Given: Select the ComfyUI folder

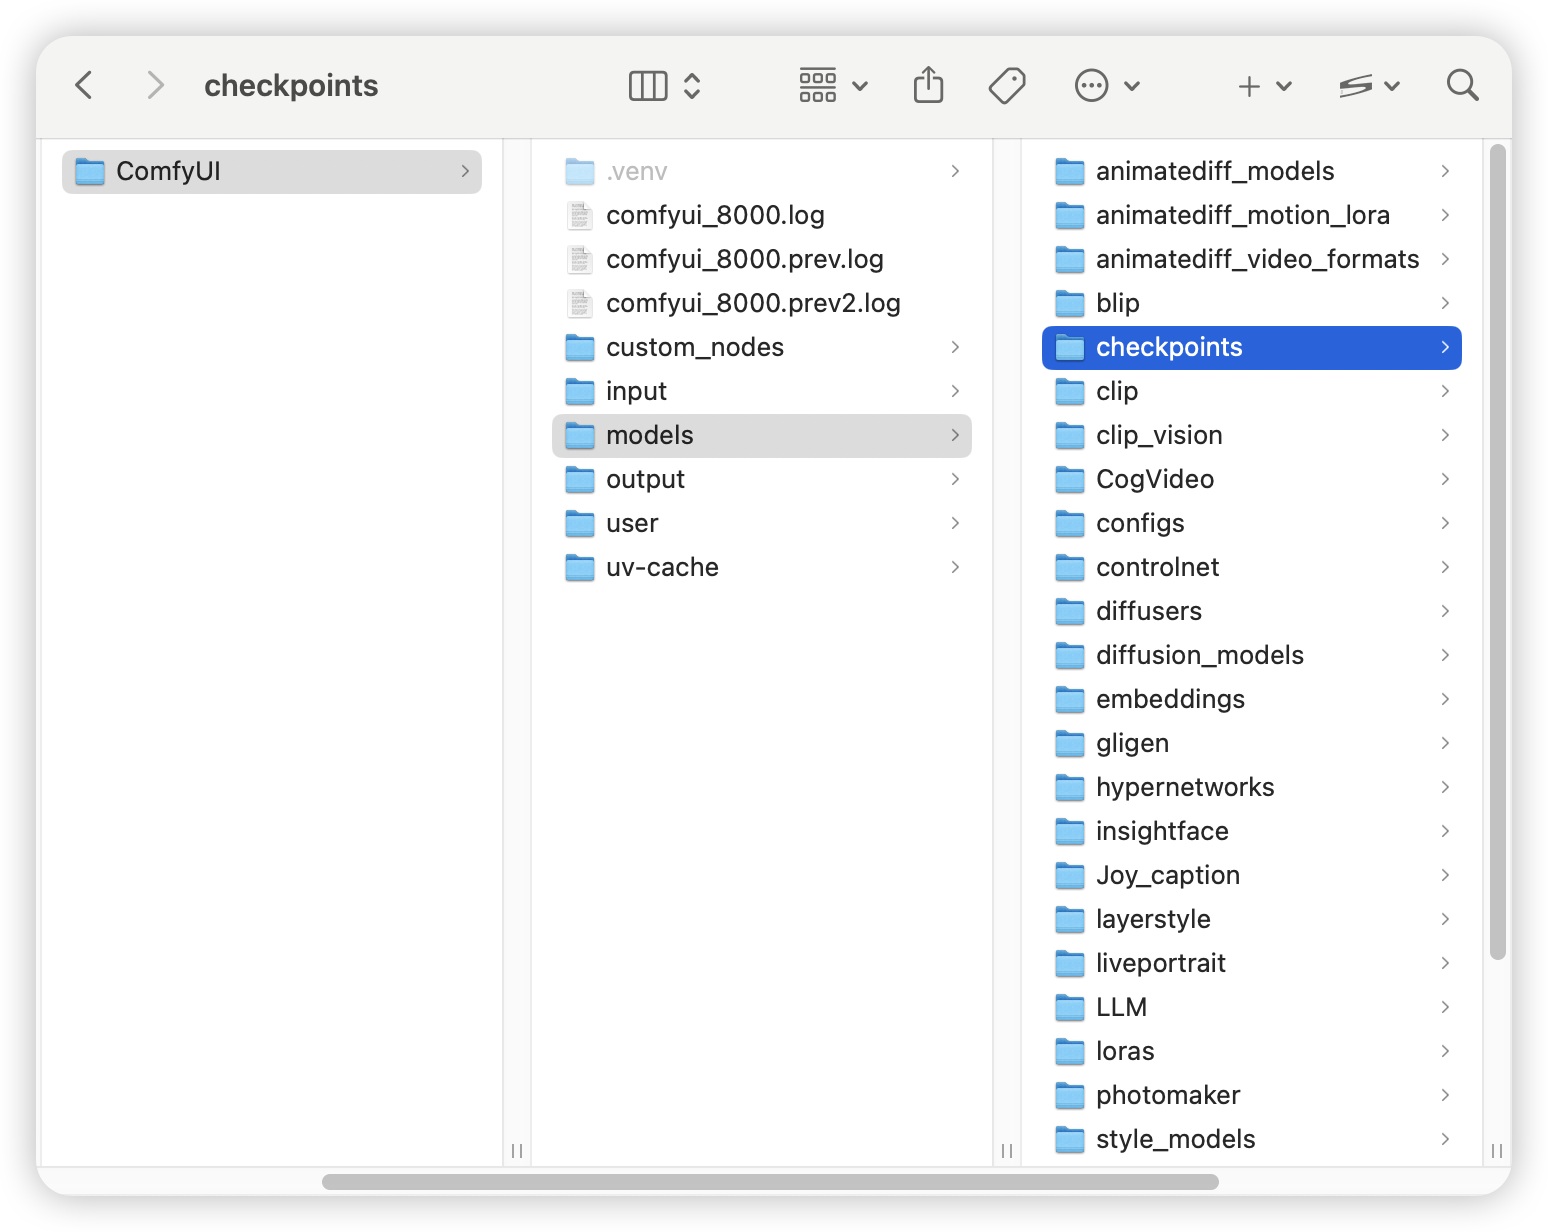Looking at the screenshot, I should (x=272, y=171).
